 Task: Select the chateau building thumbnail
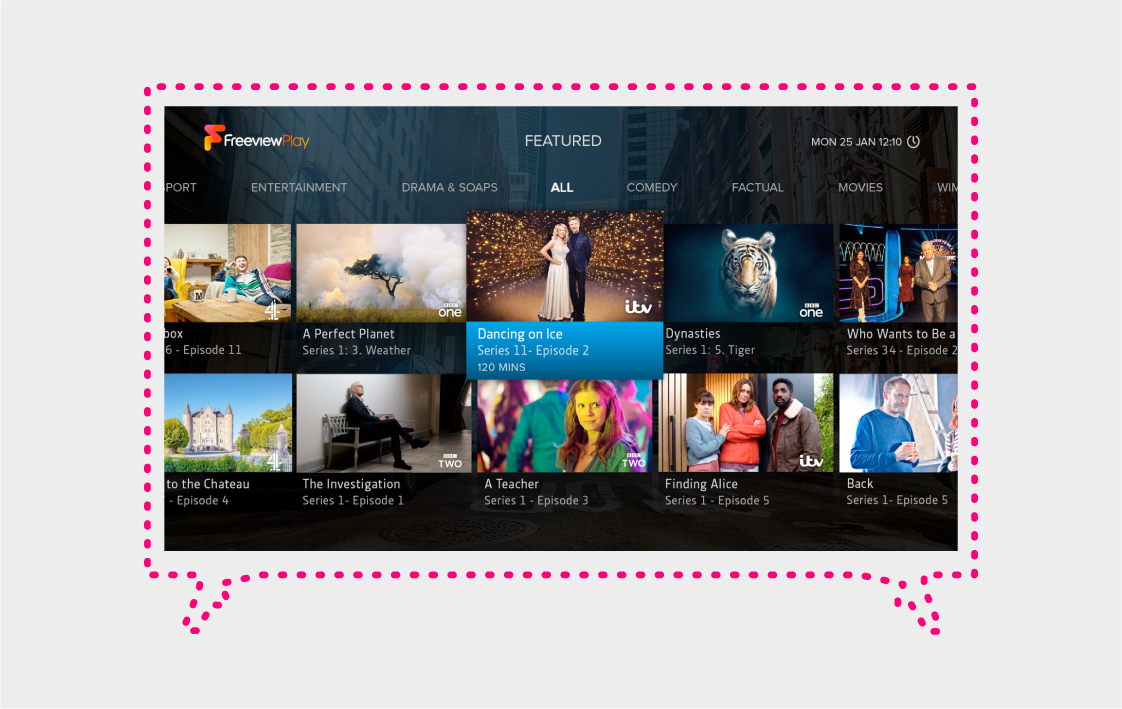pos(228,423)
